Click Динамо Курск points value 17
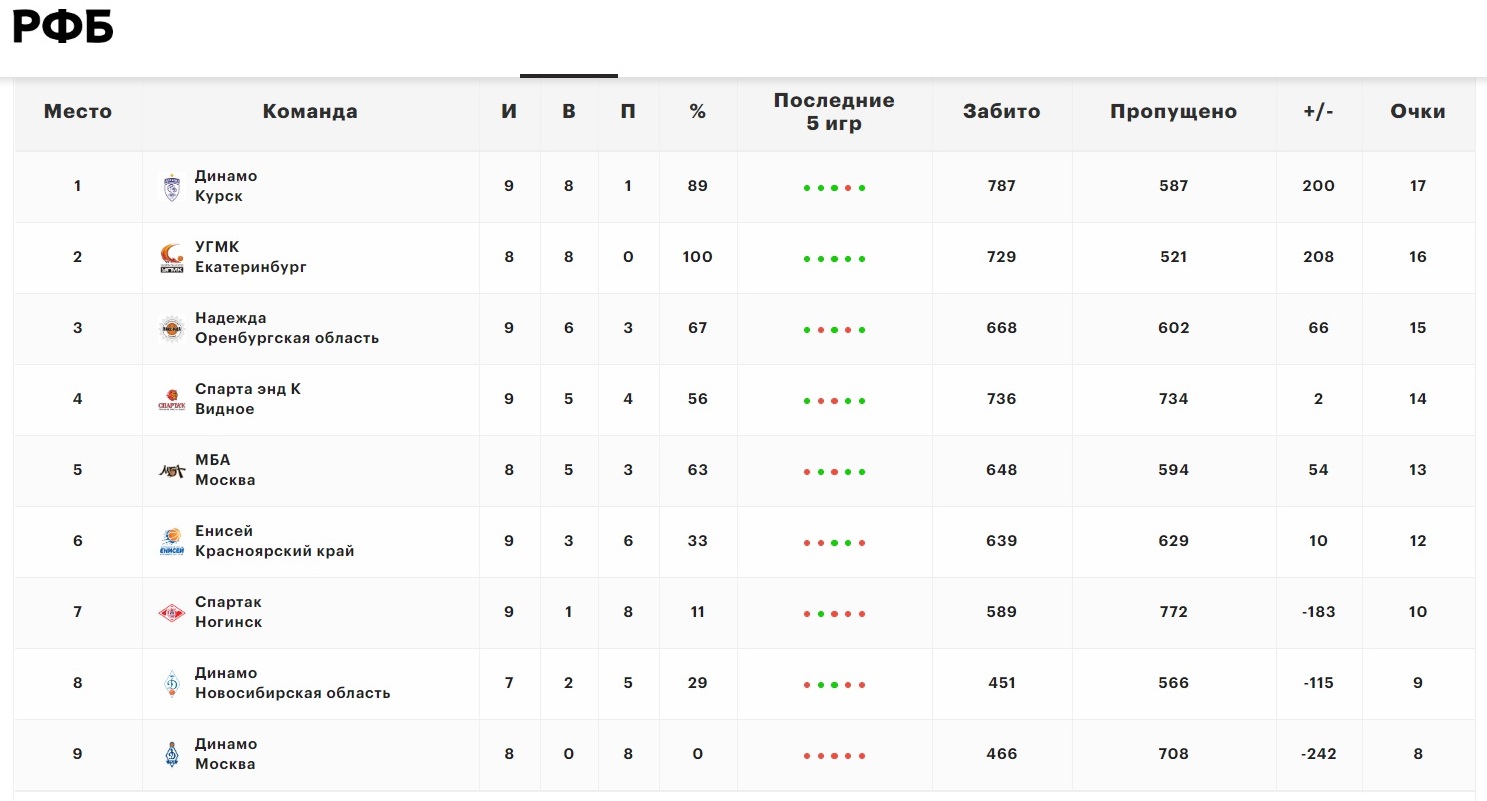1487x801 pixels. click(x=1418, y=186)
